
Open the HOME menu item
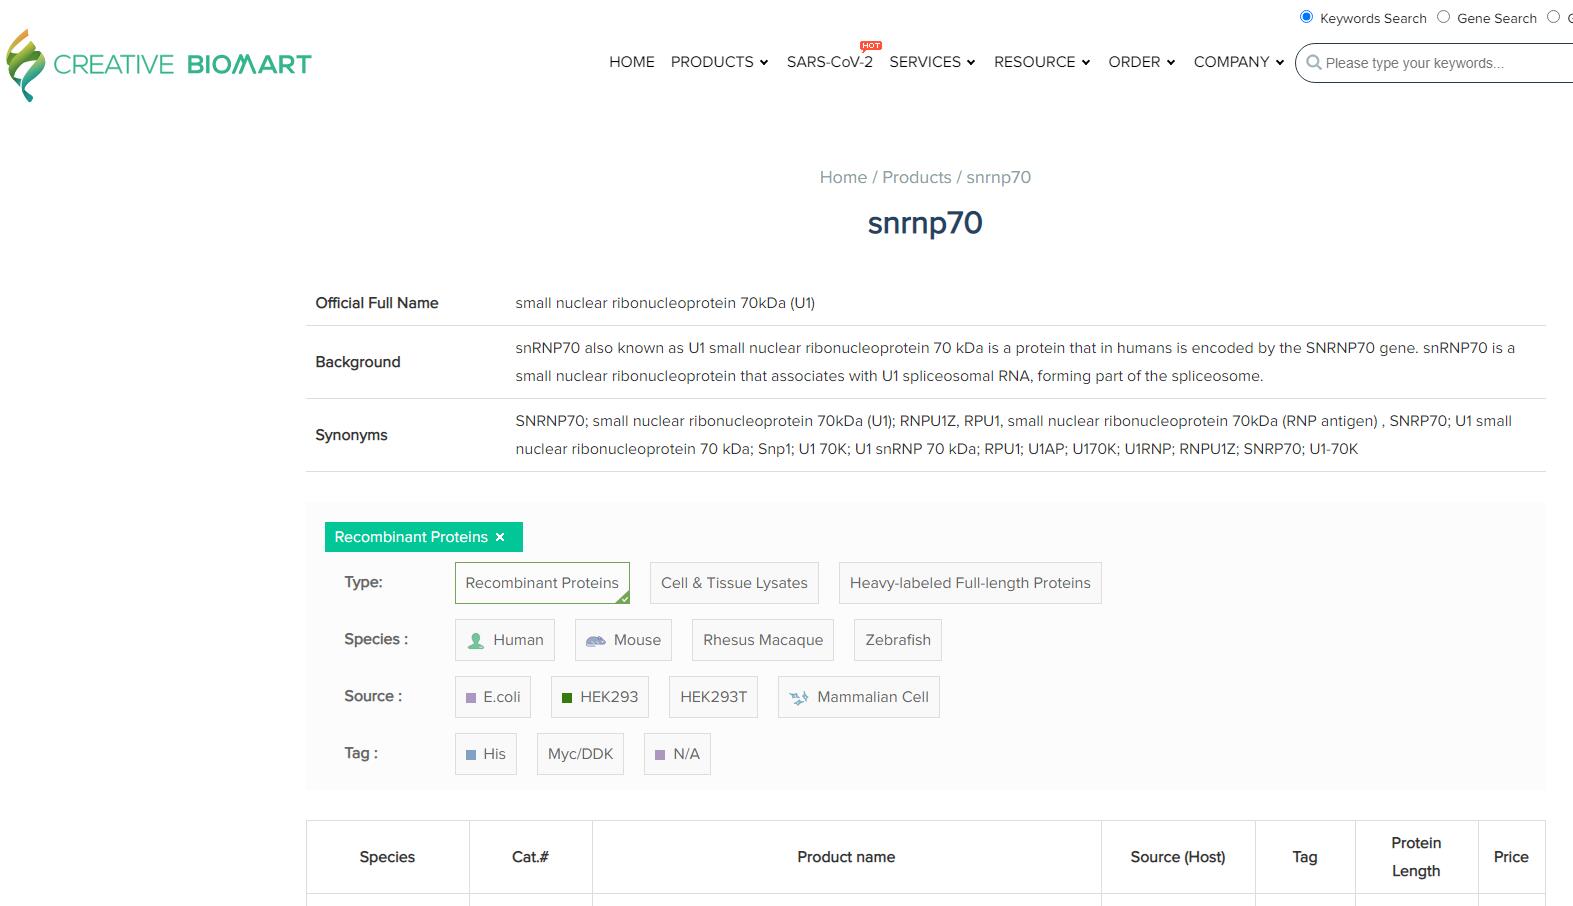pos(632,62)
